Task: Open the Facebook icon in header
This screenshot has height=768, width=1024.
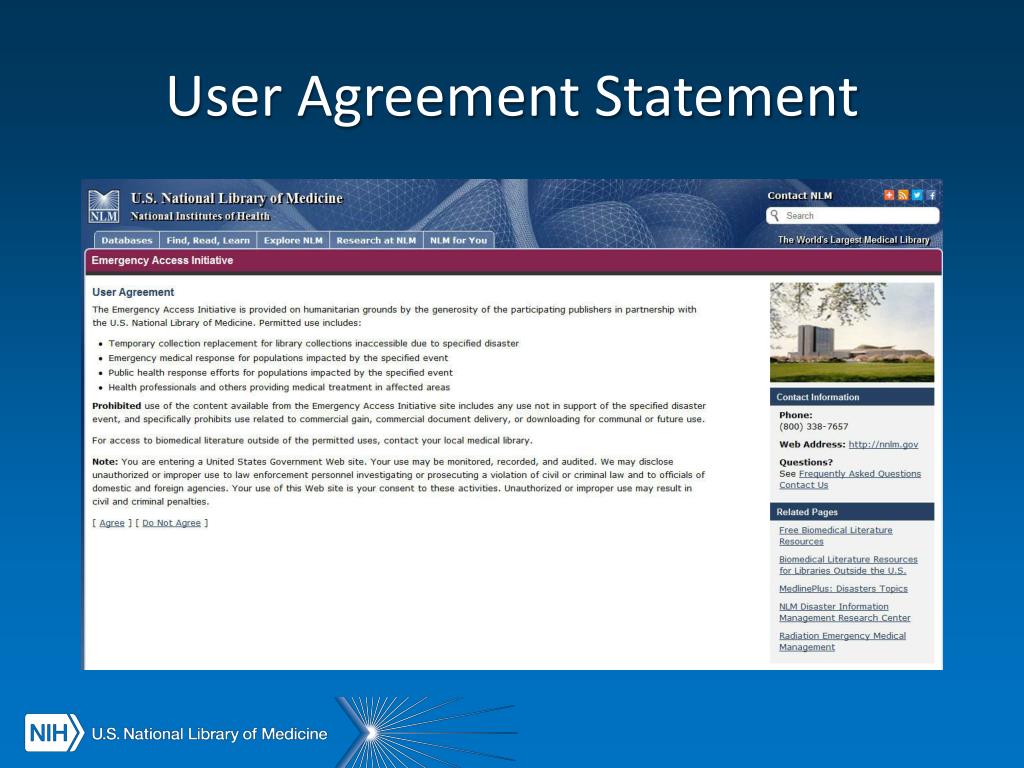Action: 932,195
